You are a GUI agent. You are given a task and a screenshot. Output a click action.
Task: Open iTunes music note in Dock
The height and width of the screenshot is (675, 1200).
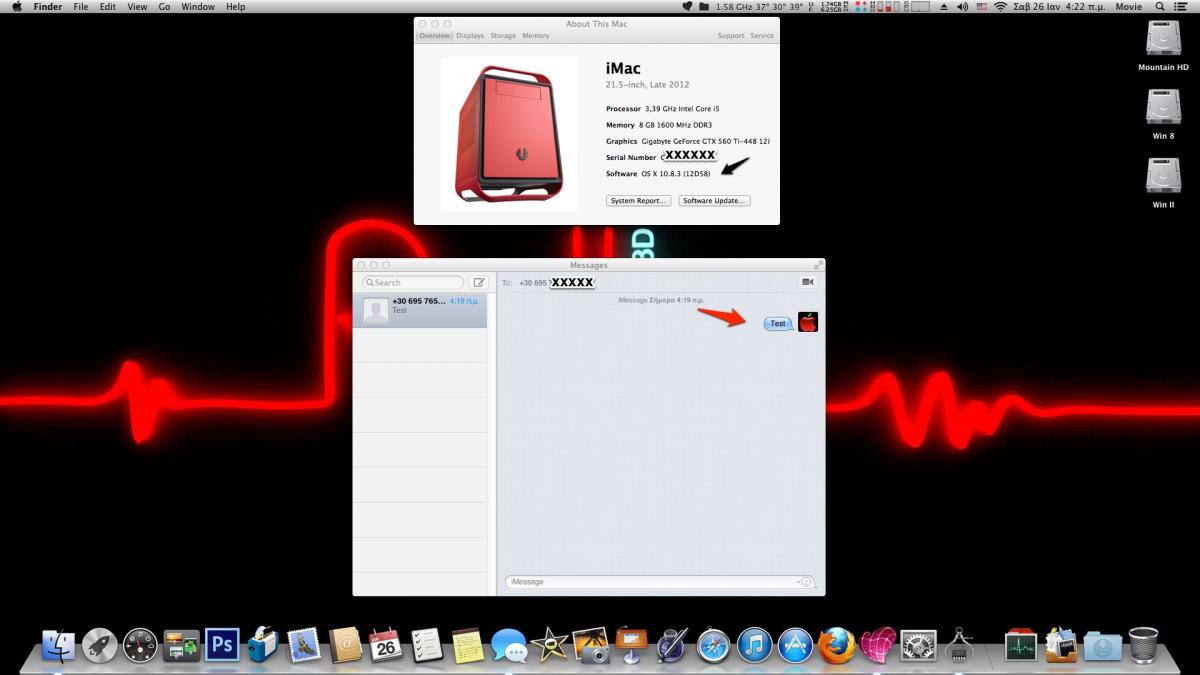(x=755, y=645)
